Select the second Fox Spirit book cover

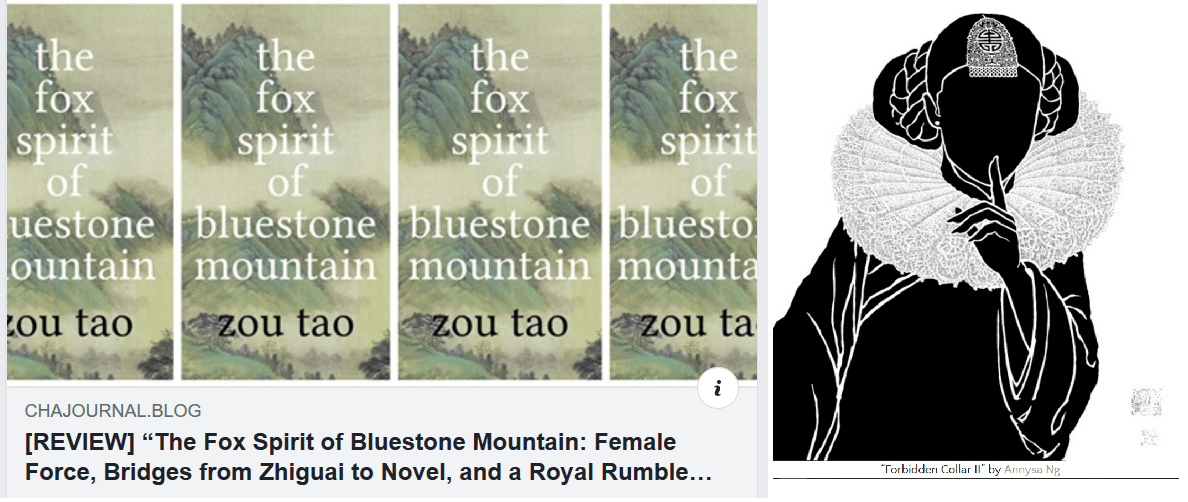click(286, 192)
